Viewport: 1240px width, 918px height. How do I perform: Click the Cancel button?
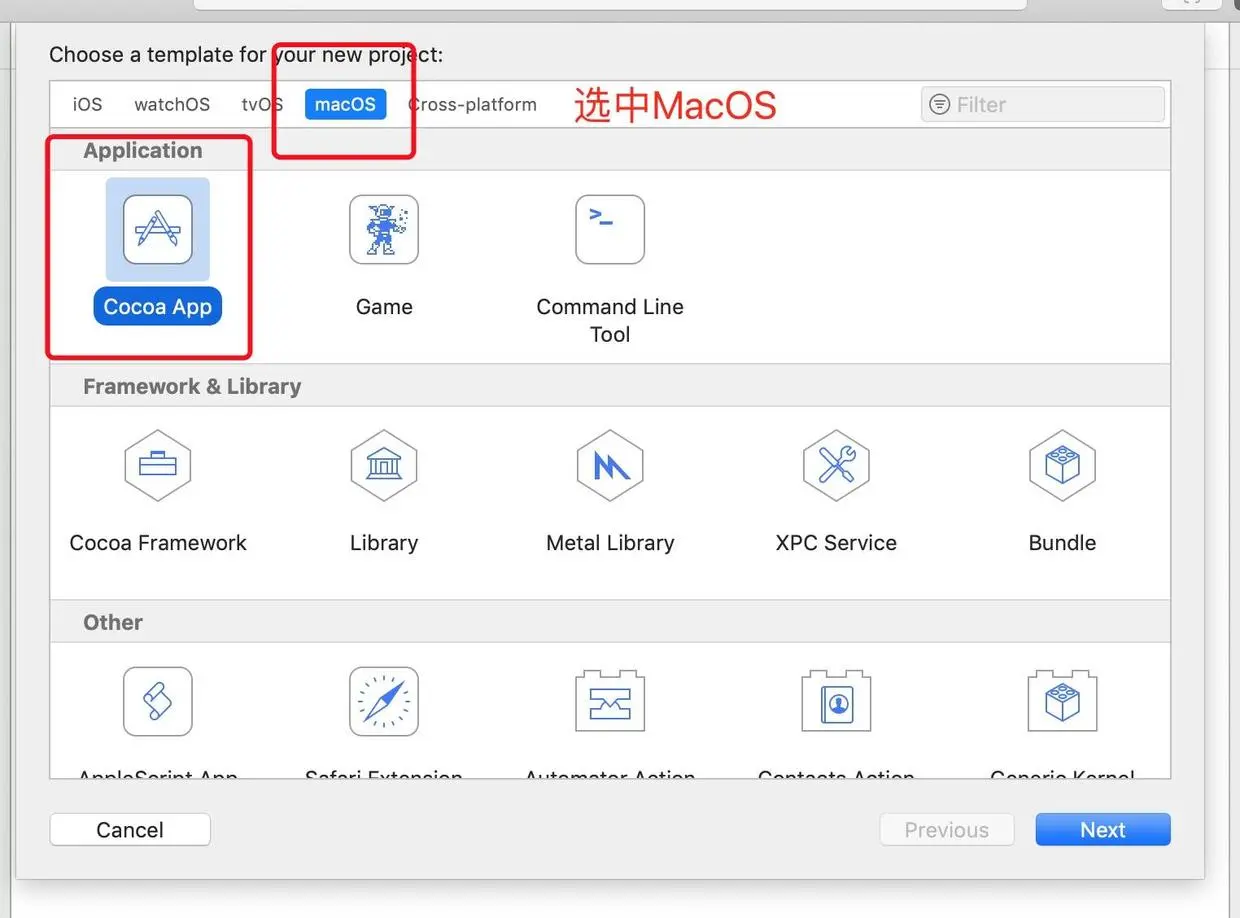130,830
